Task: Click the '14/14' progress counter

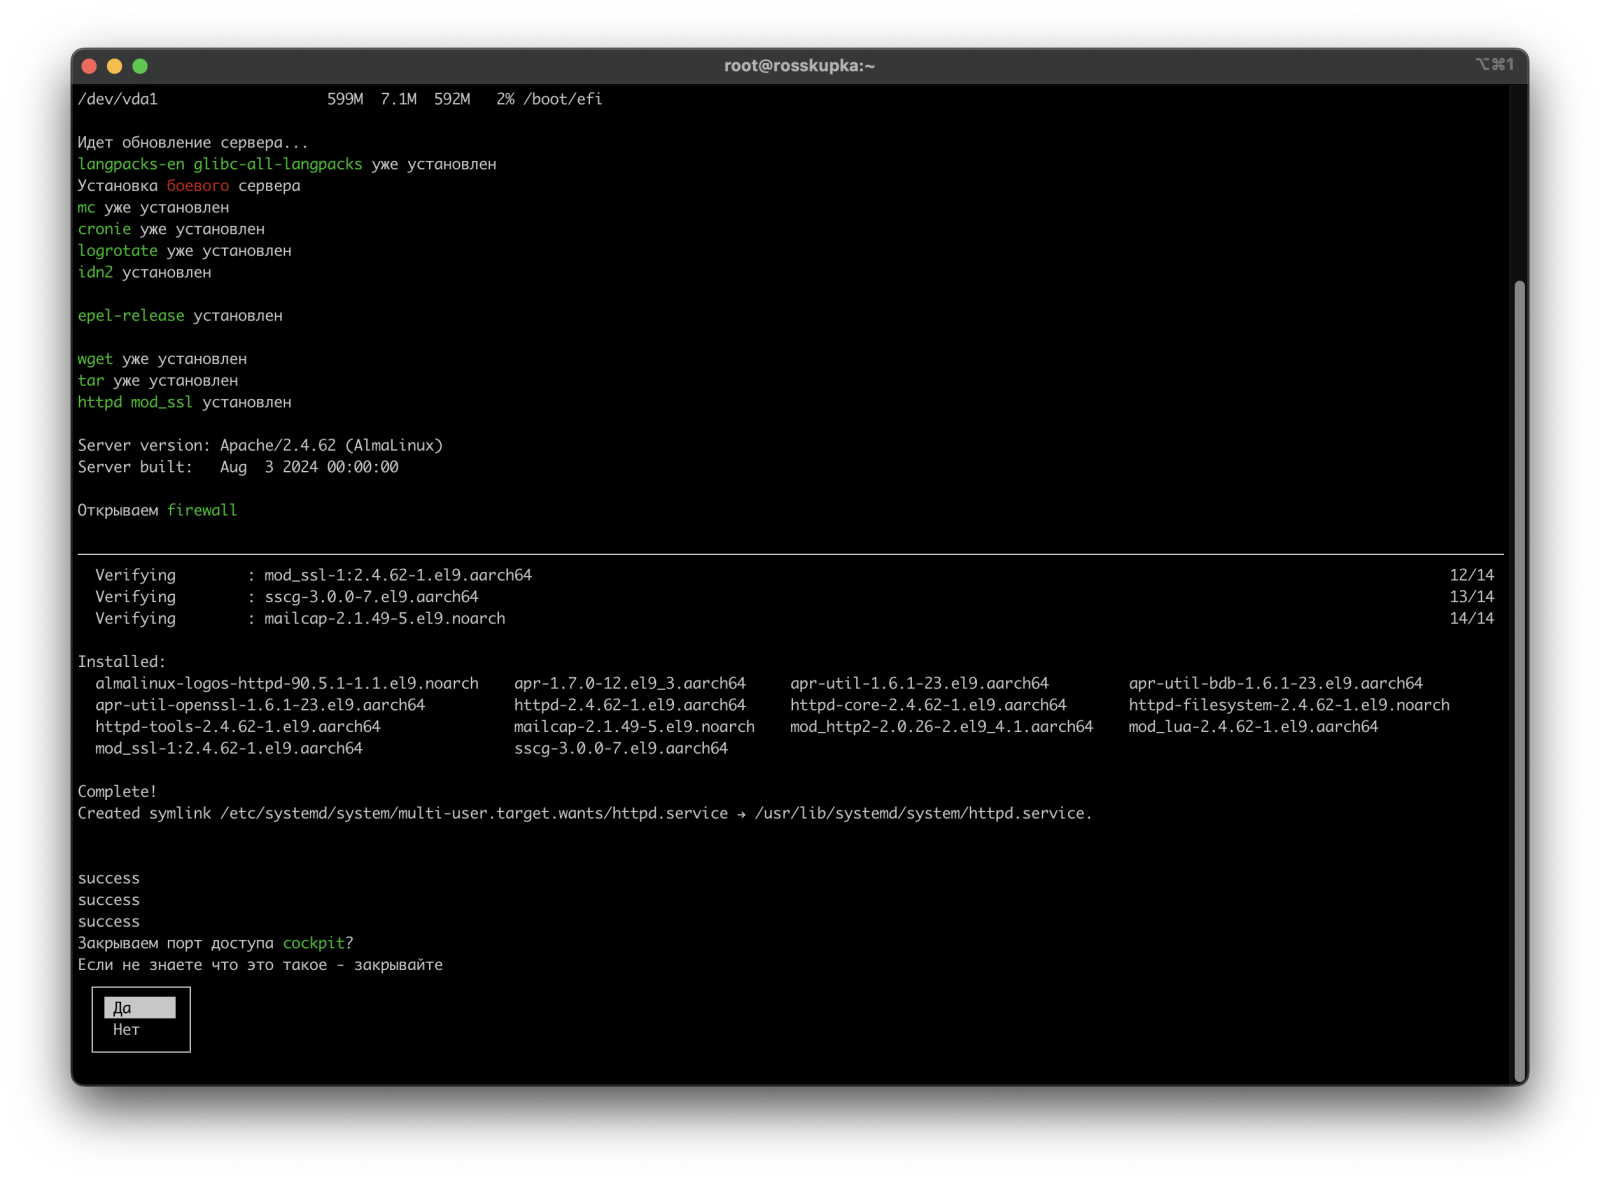Action: coord(1472,619)
